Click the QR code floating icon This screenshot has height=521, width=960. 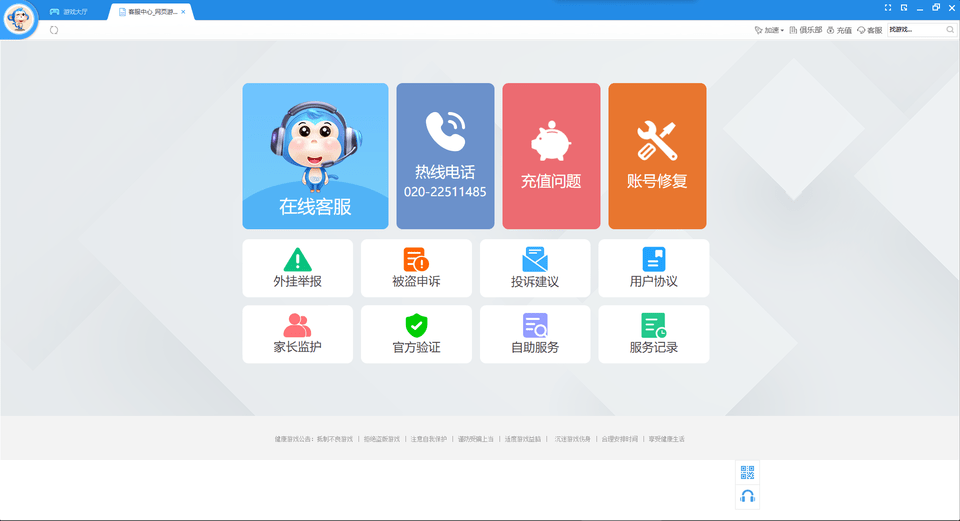click(747, 472)
